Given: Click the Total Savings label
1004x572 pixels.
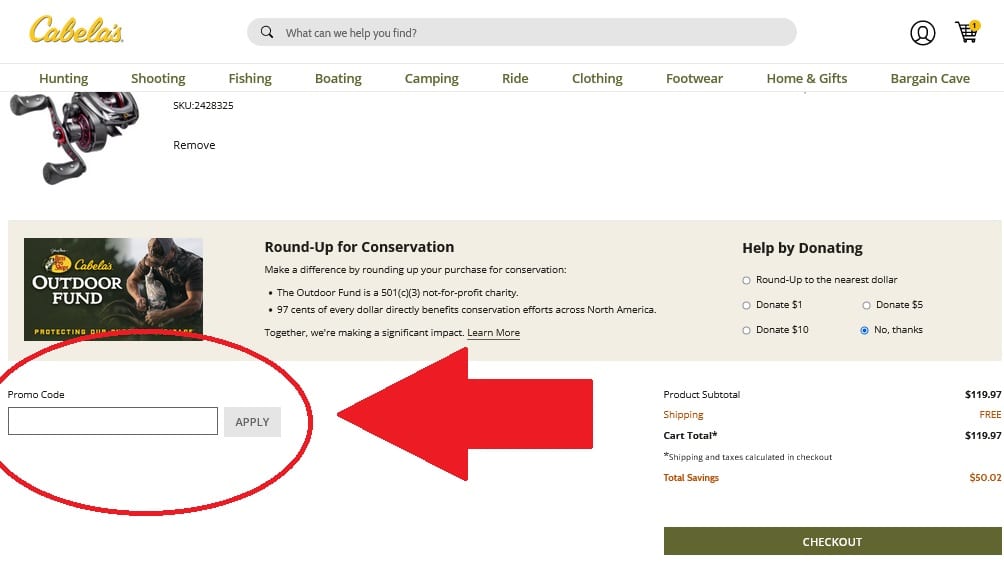Looking at the screenshot, I should click(691, 477).
